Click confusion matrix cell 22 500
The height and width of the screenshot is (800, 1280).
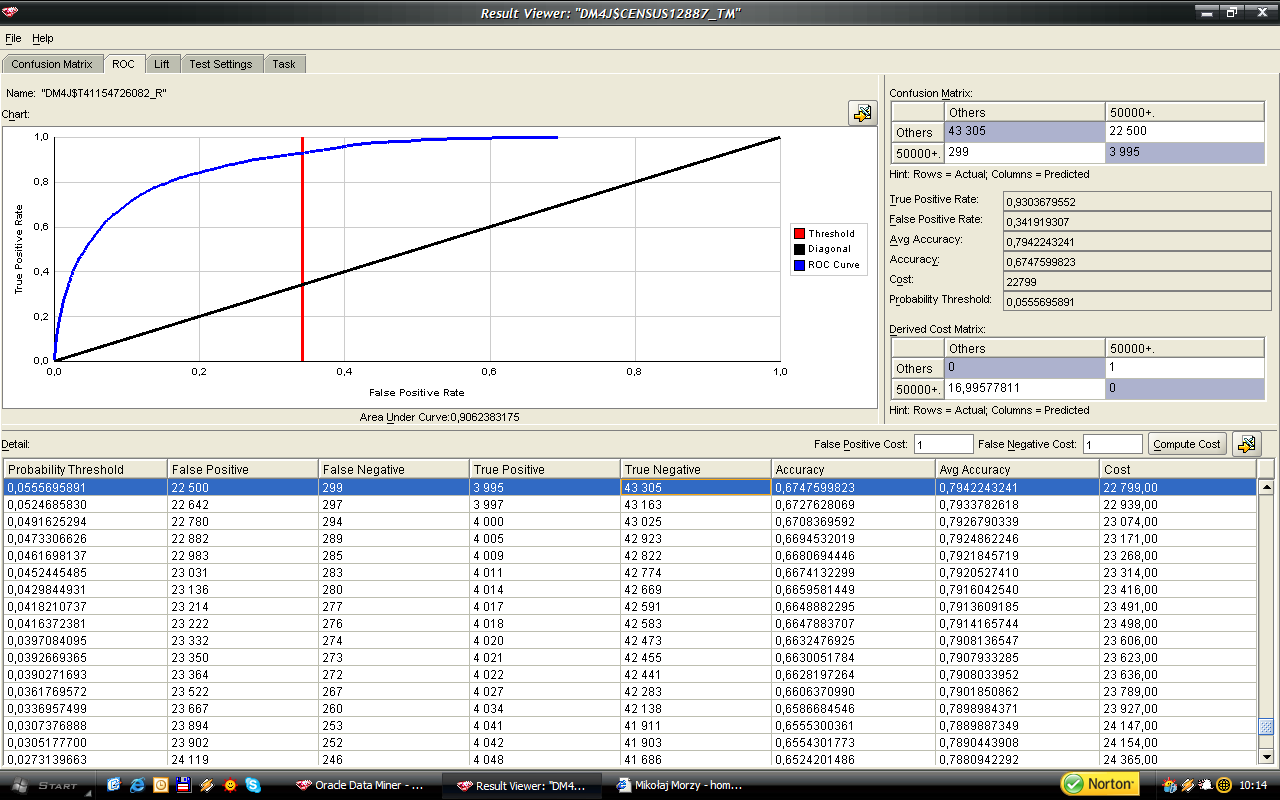(x=1185, y=131)
